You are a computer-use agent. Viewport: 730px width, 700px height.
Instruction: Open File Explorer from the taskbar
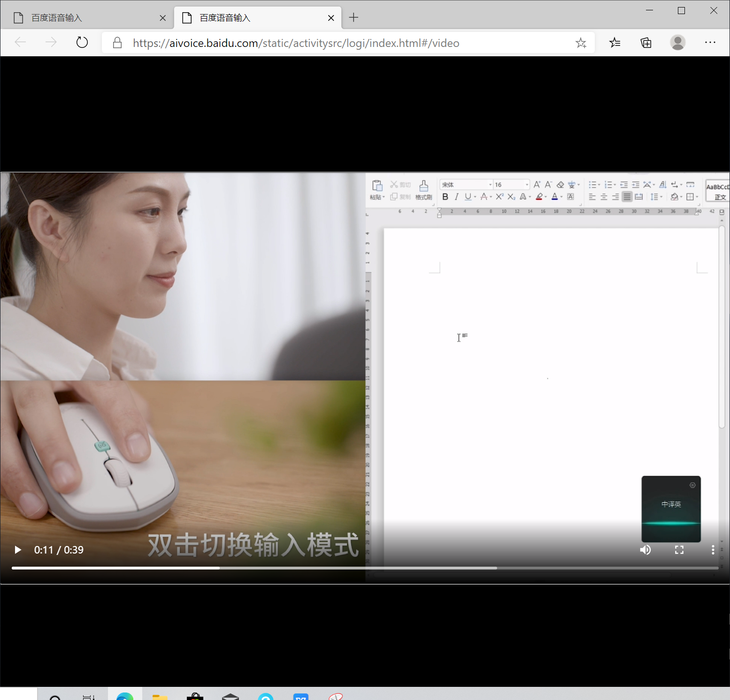158,697
